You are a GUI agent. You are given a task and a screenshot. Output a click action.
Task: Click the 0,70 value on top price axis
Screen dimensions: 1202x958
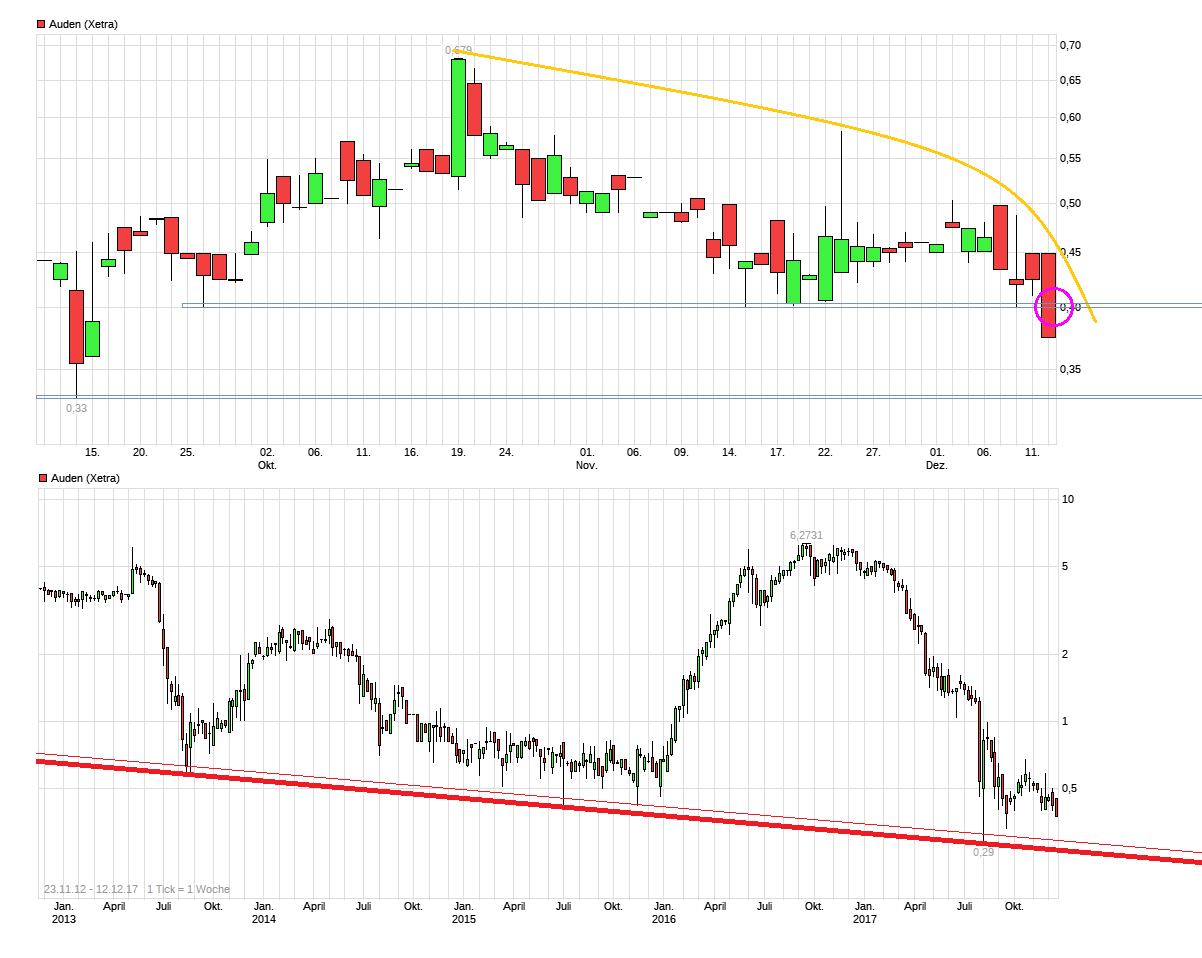point(1070,45)
